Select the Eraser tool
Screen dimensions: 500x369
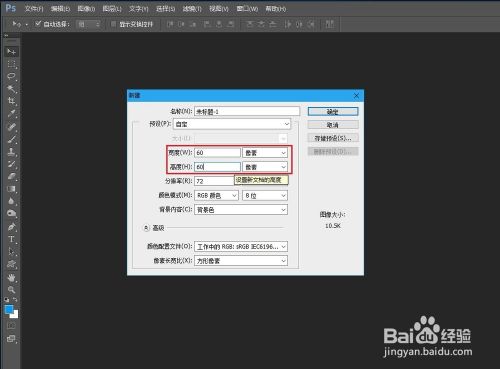[x=11, y=176]
